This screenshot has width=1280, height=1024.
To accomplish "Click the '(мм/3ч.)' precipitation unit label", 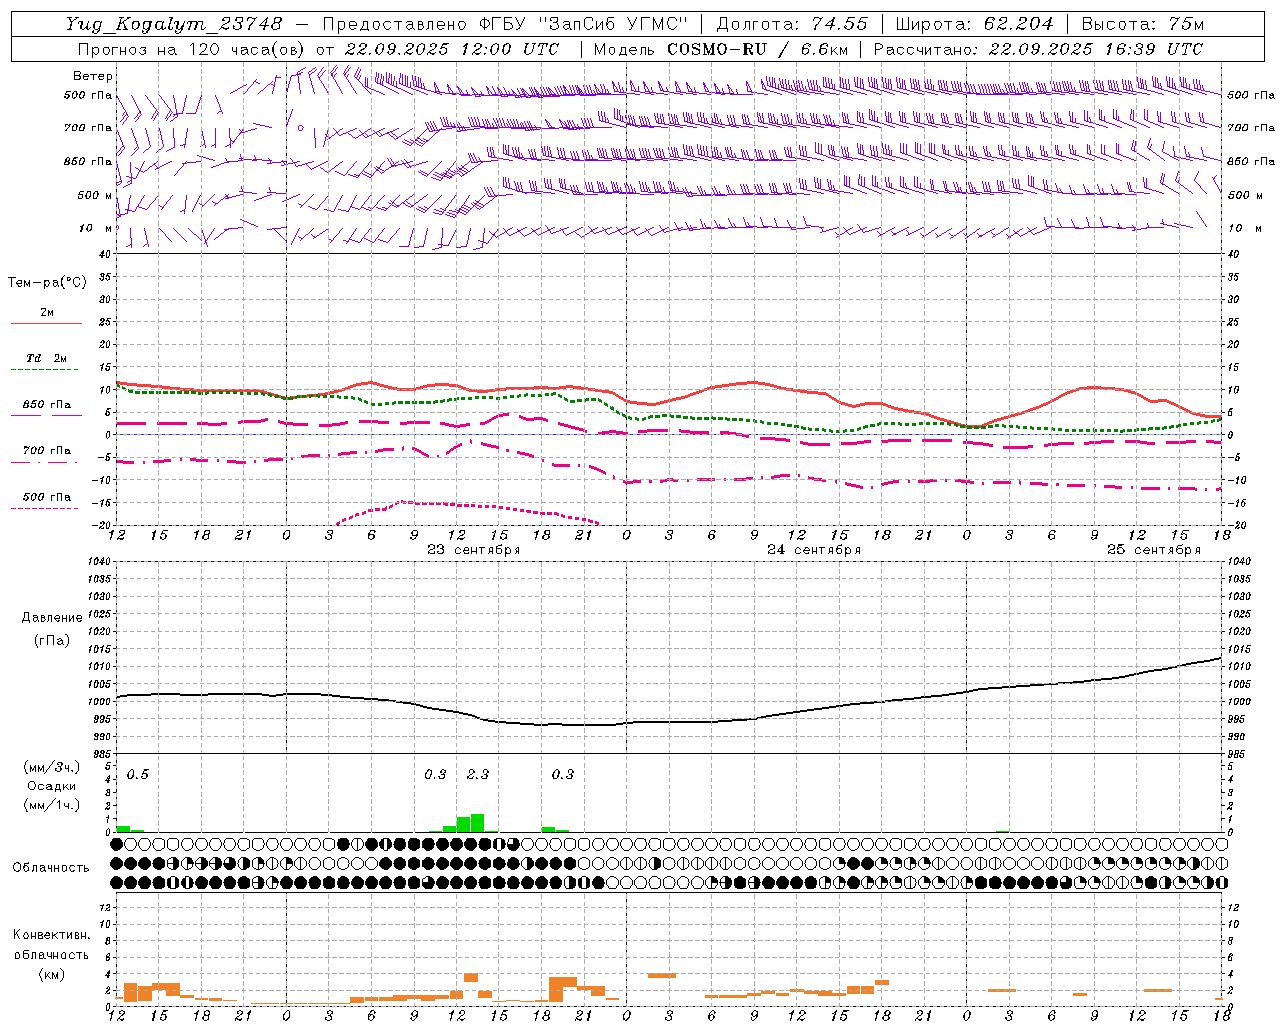I will 52,768.
